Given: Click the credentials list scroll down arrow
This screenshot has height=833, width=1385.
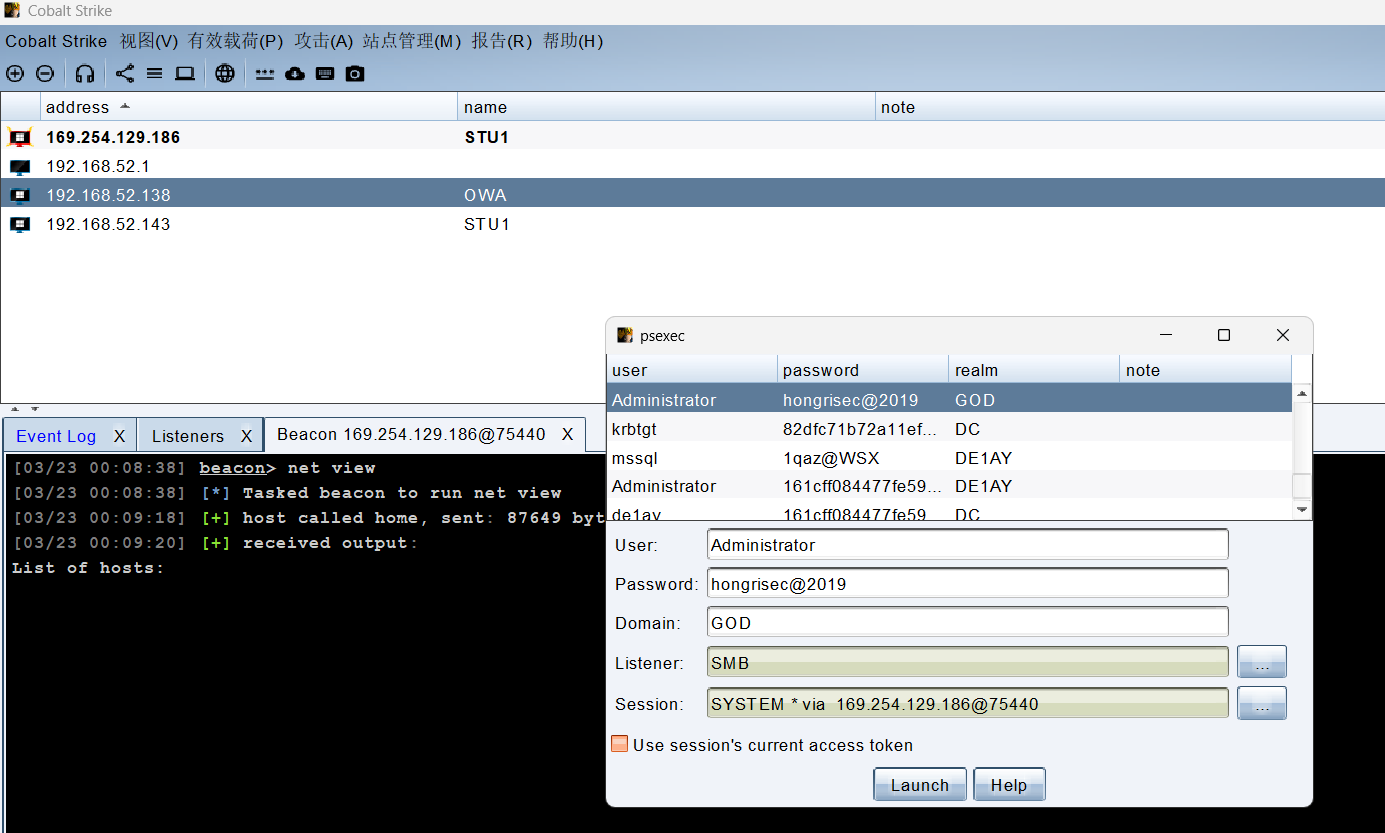Looking at the screenshot, I should (x=1302, y=509).
